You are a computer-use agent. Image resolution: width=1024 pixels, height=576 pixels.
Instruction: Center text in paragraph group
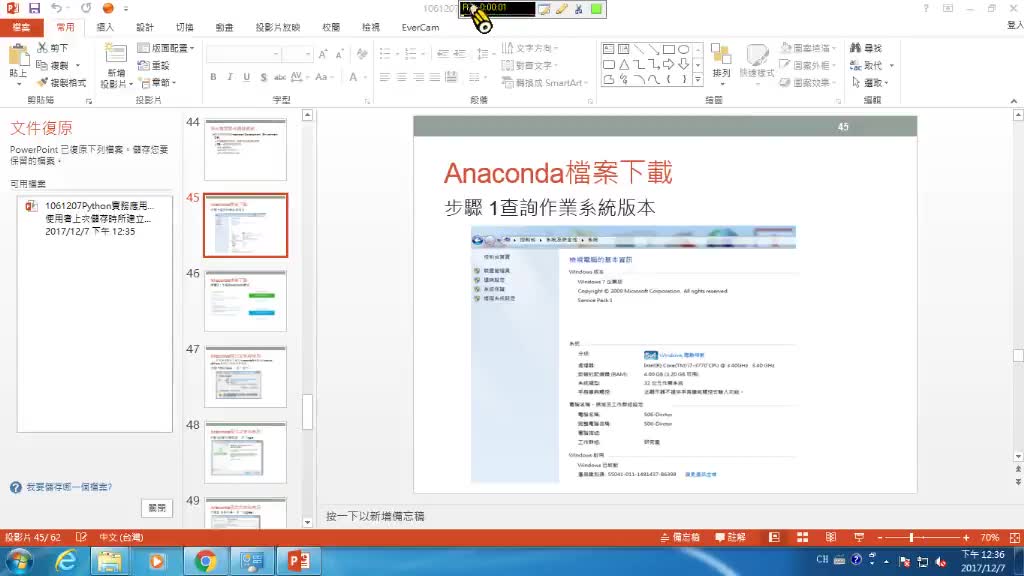click(402, 77)
